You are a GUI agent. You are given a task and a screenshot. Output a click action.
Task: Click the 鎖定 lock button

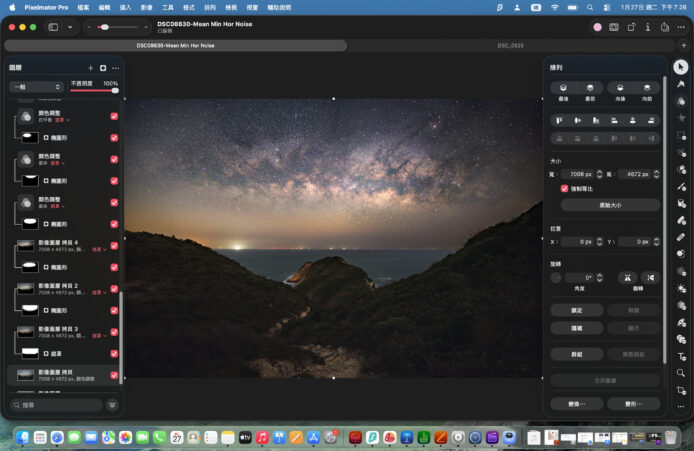[x=576, y=310]
